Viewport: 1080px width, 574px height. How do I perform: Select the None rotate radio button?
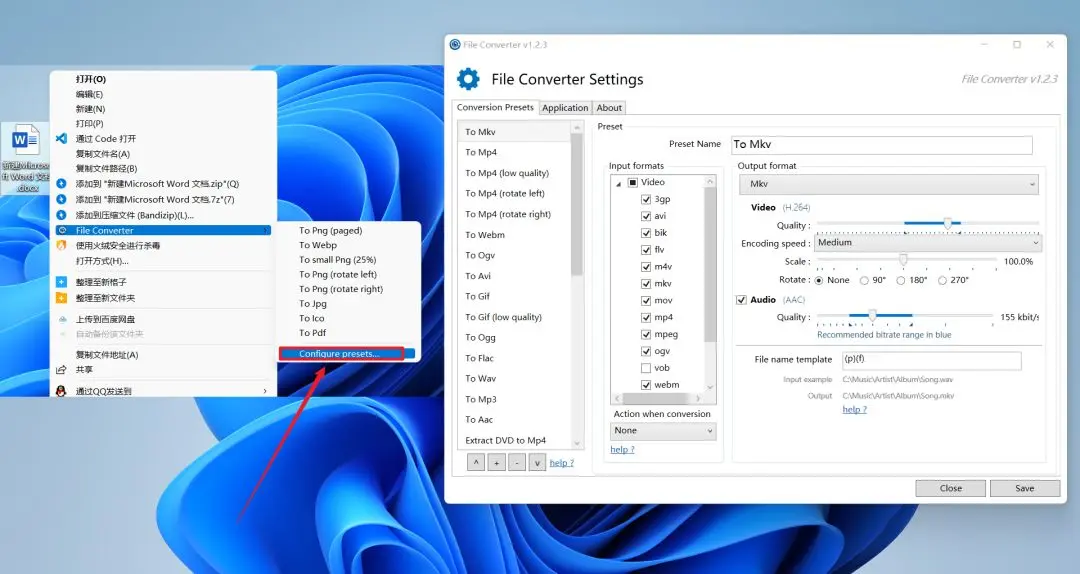point(819,280)
